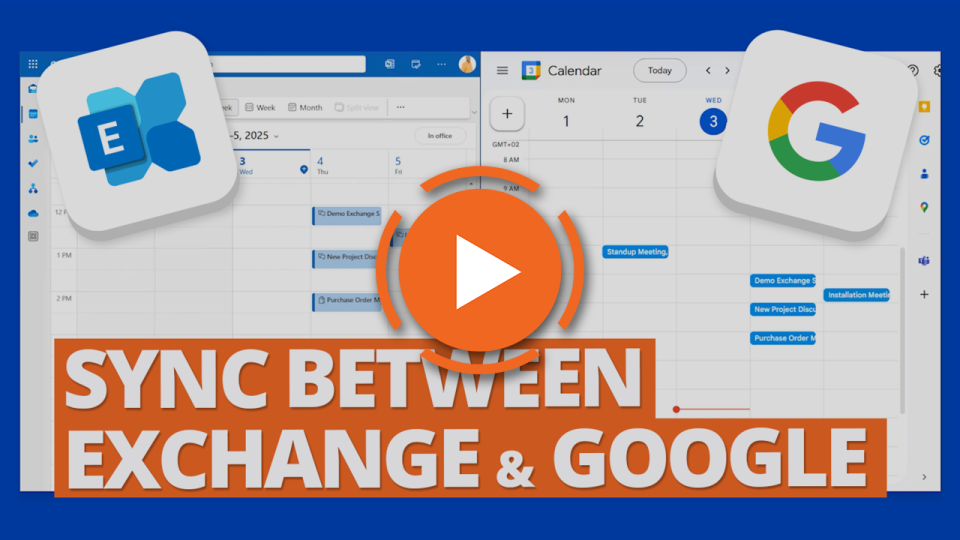The height and width of the screenshot is (540, 960).
Task: Open Mail in the Outlook left sidebar
Action: 33,89
